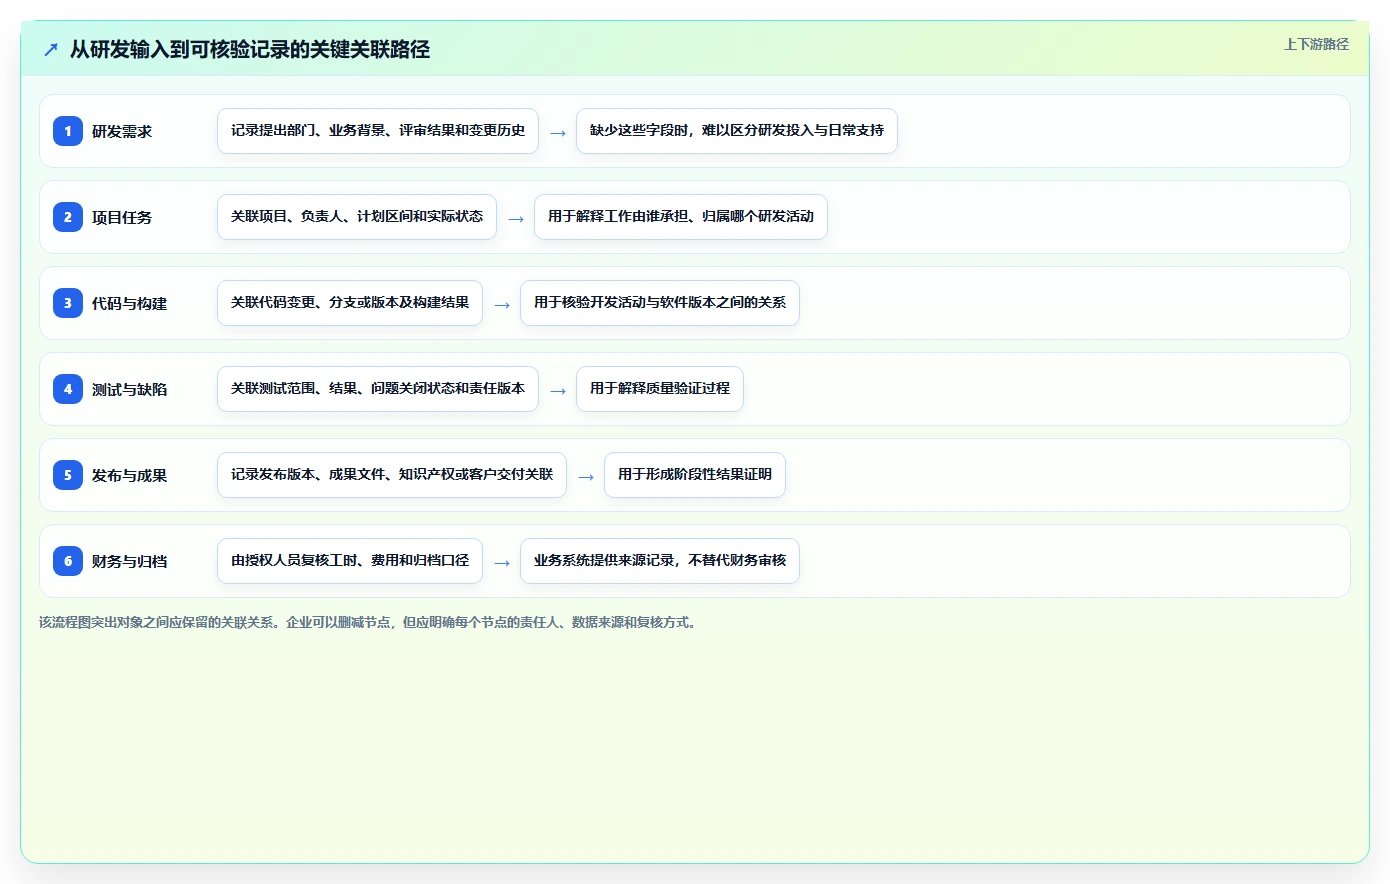Click the box 记录提出部门、业务背景、评审结果和变更历史
This screenshot has width=1390, height=884.
click(378, 131)
